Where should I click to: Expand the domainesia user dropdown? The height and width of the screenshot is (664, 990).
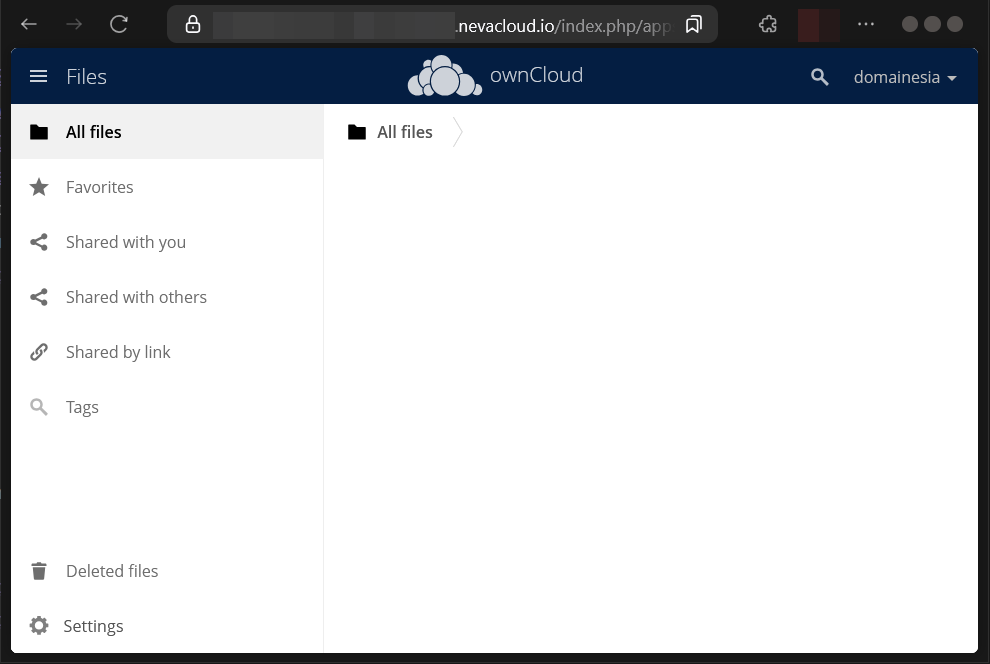tap(905, 77)
